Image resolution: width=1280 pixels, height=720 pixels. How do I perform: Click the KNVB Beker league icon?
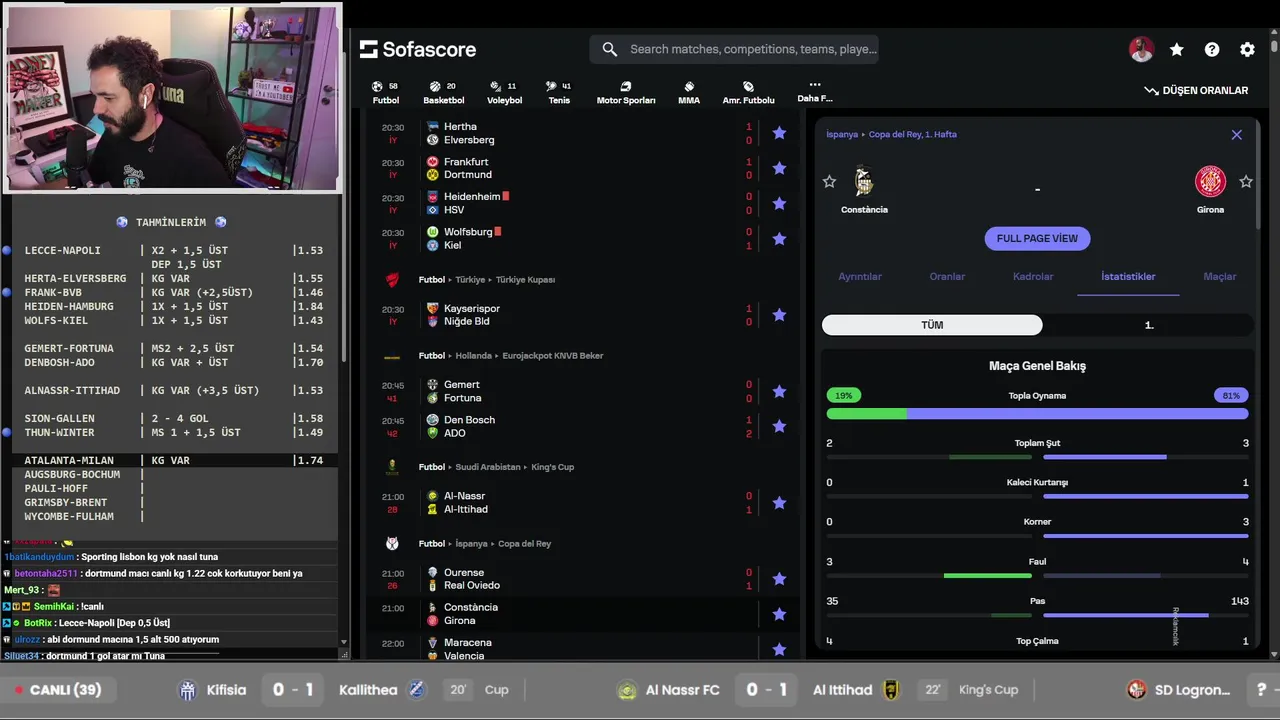[392, 356]
